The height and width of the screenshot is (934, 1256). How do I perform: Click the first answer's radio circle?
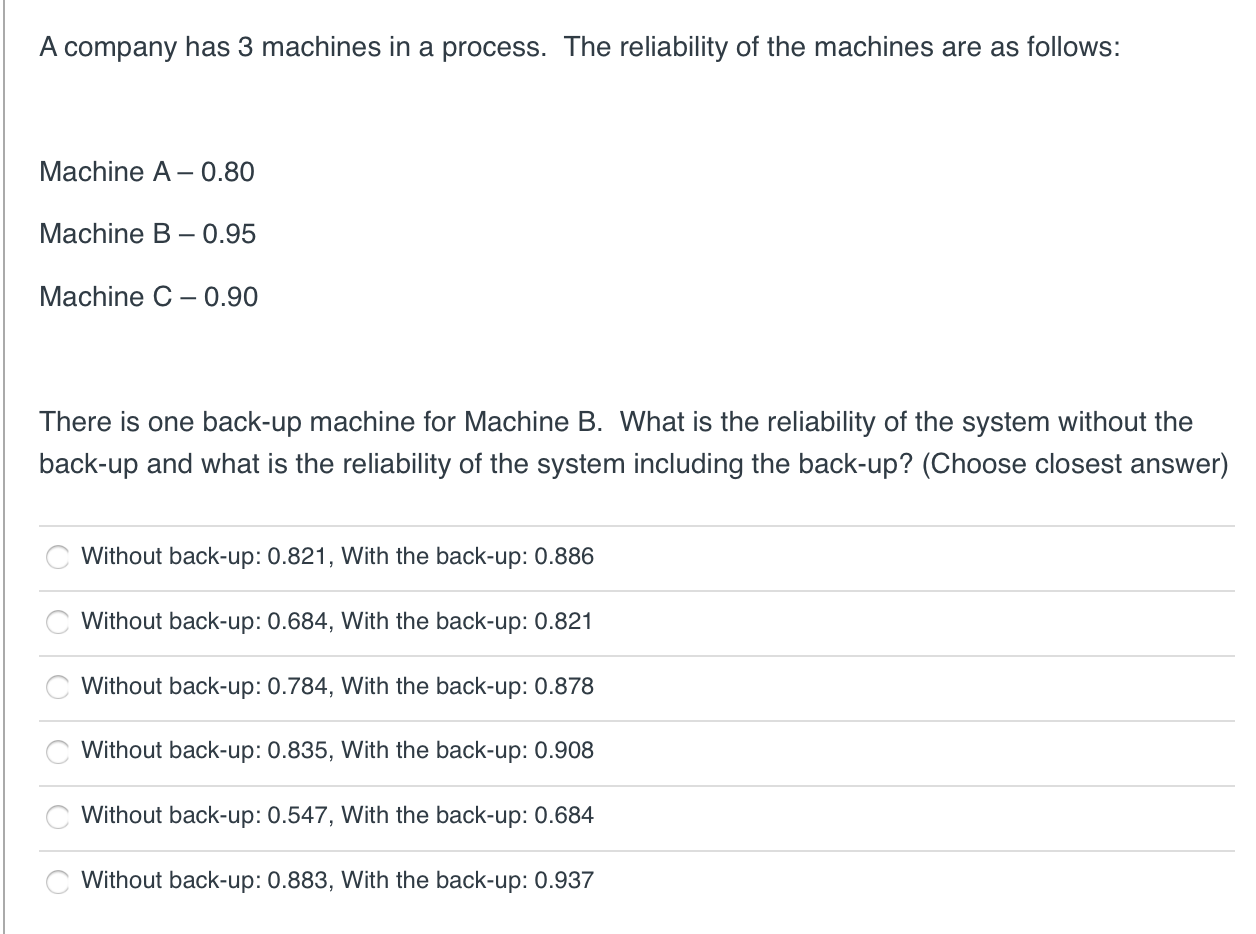(58, 557)
